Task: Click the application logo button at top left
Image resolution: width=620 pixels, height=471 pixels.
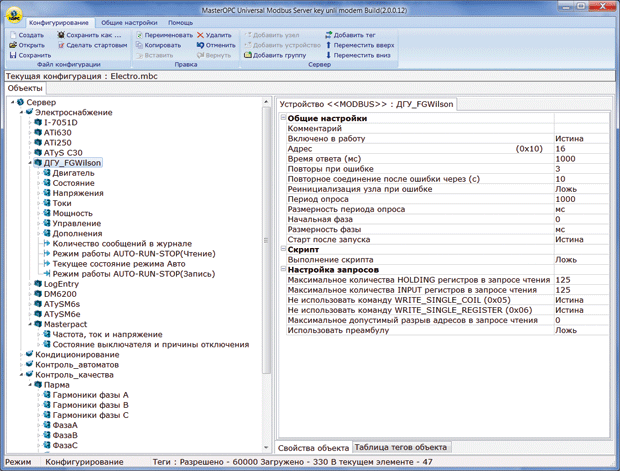Action: (x=14, y=15)
